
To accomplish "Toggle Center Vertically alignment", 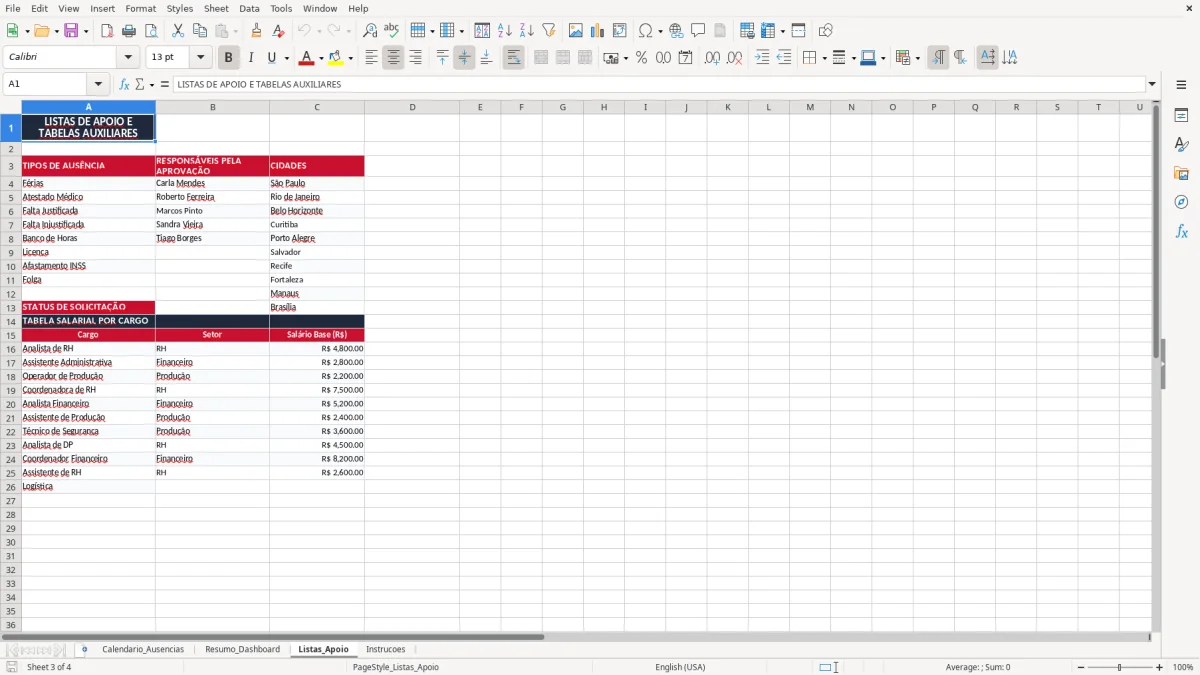I will click(x=464, y=58).
